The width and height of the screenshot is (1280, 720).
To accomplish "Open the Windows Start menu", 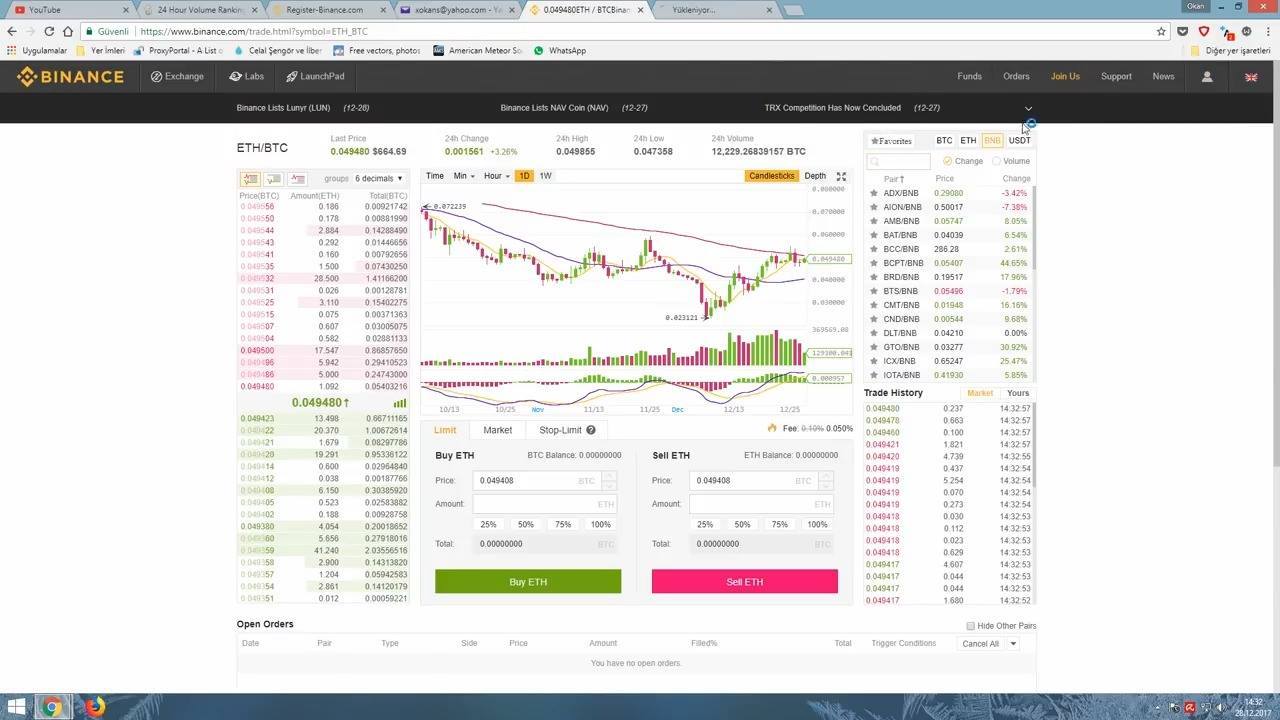I will (17, 707).
